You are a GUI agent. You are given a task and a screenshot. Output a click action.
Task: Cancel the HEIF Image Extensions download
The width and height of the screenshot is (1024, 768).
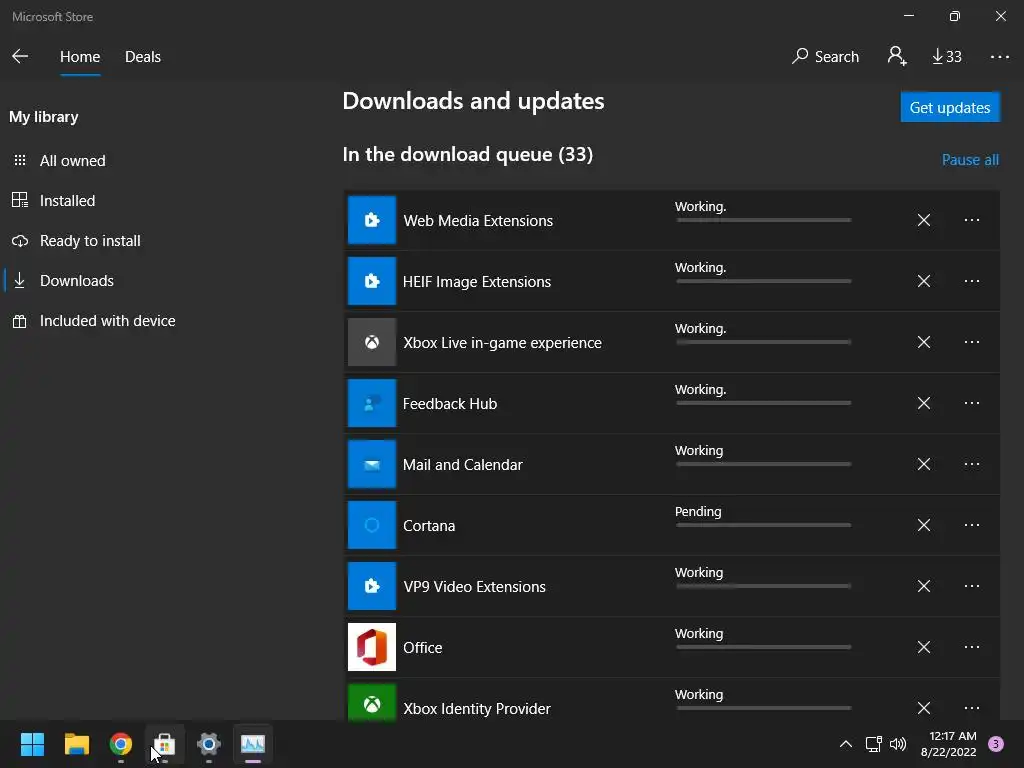pos(923,281)
